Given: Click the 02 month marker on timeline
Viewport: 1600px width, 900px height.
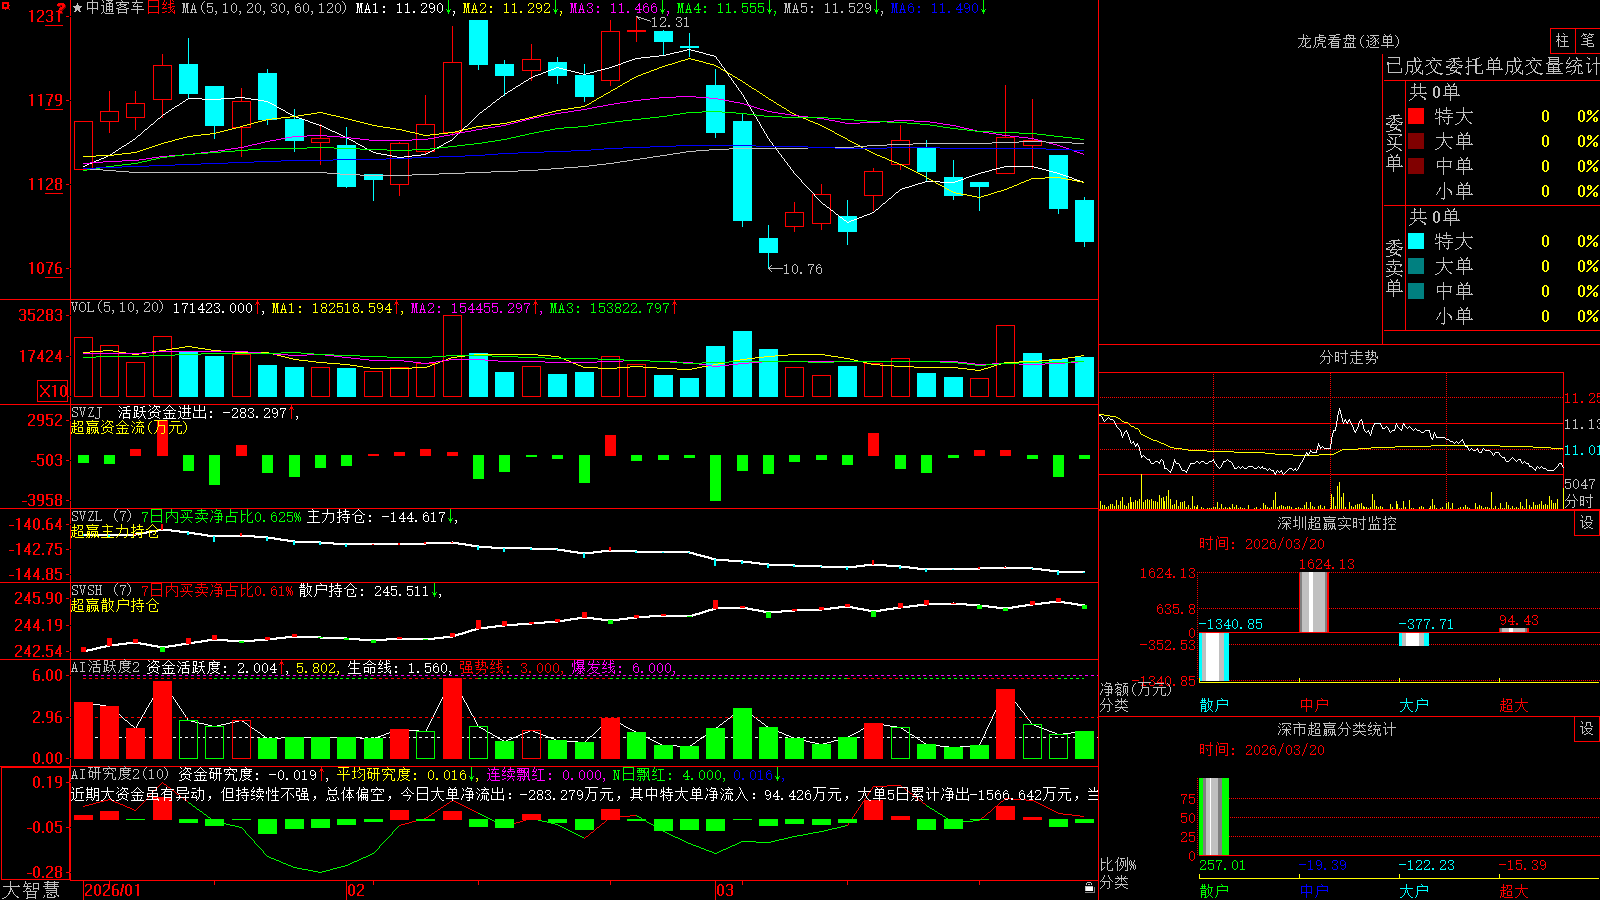Looking at the screenshot, I should pyautogui.click(x=356, y=890).
